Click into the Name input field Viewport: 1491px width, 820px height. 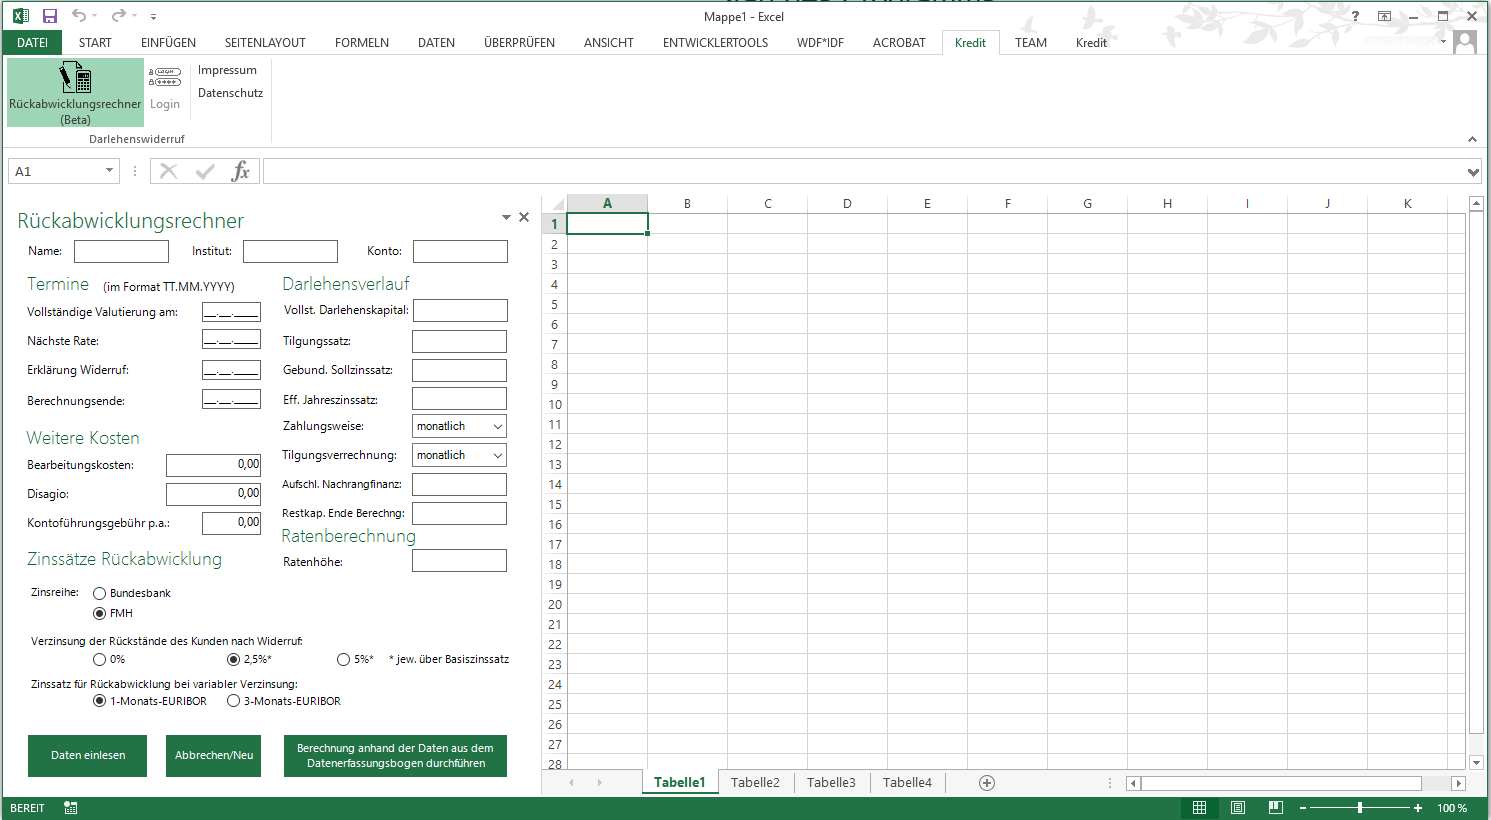(121, 251)
